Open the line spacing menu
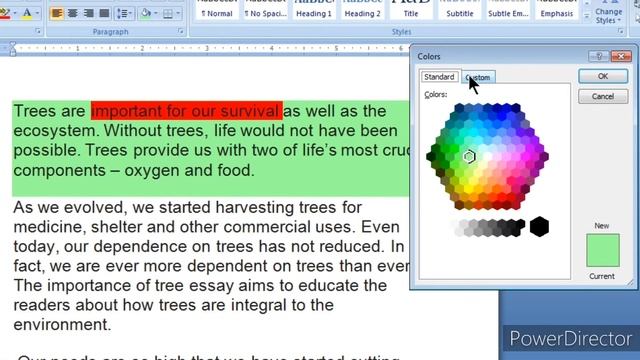The width and height of the screenshot is (640, 360). [x=124, y=13]
